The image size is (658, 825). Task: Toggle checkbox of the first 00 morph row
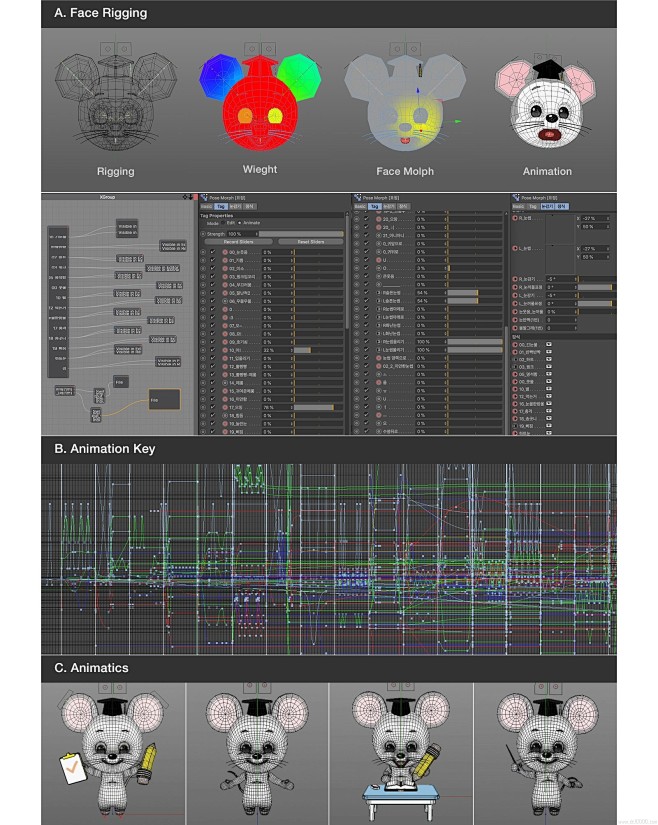(x=211, y=252)
